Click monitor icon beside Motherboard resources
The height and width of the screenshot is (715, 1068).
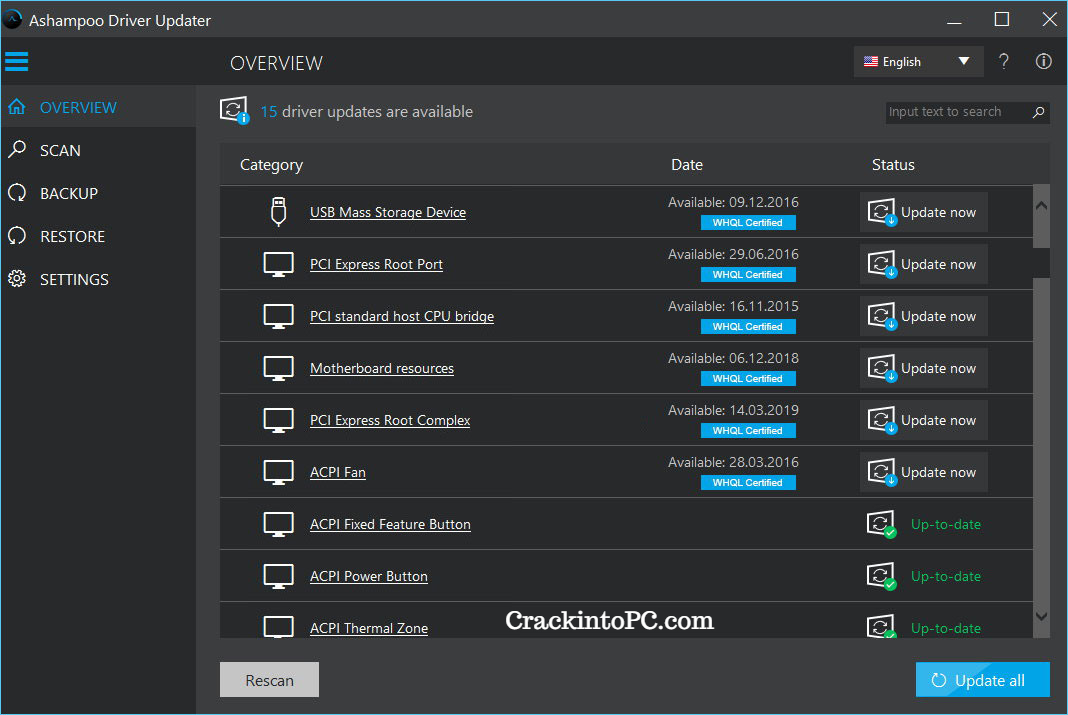click(278, 368)
